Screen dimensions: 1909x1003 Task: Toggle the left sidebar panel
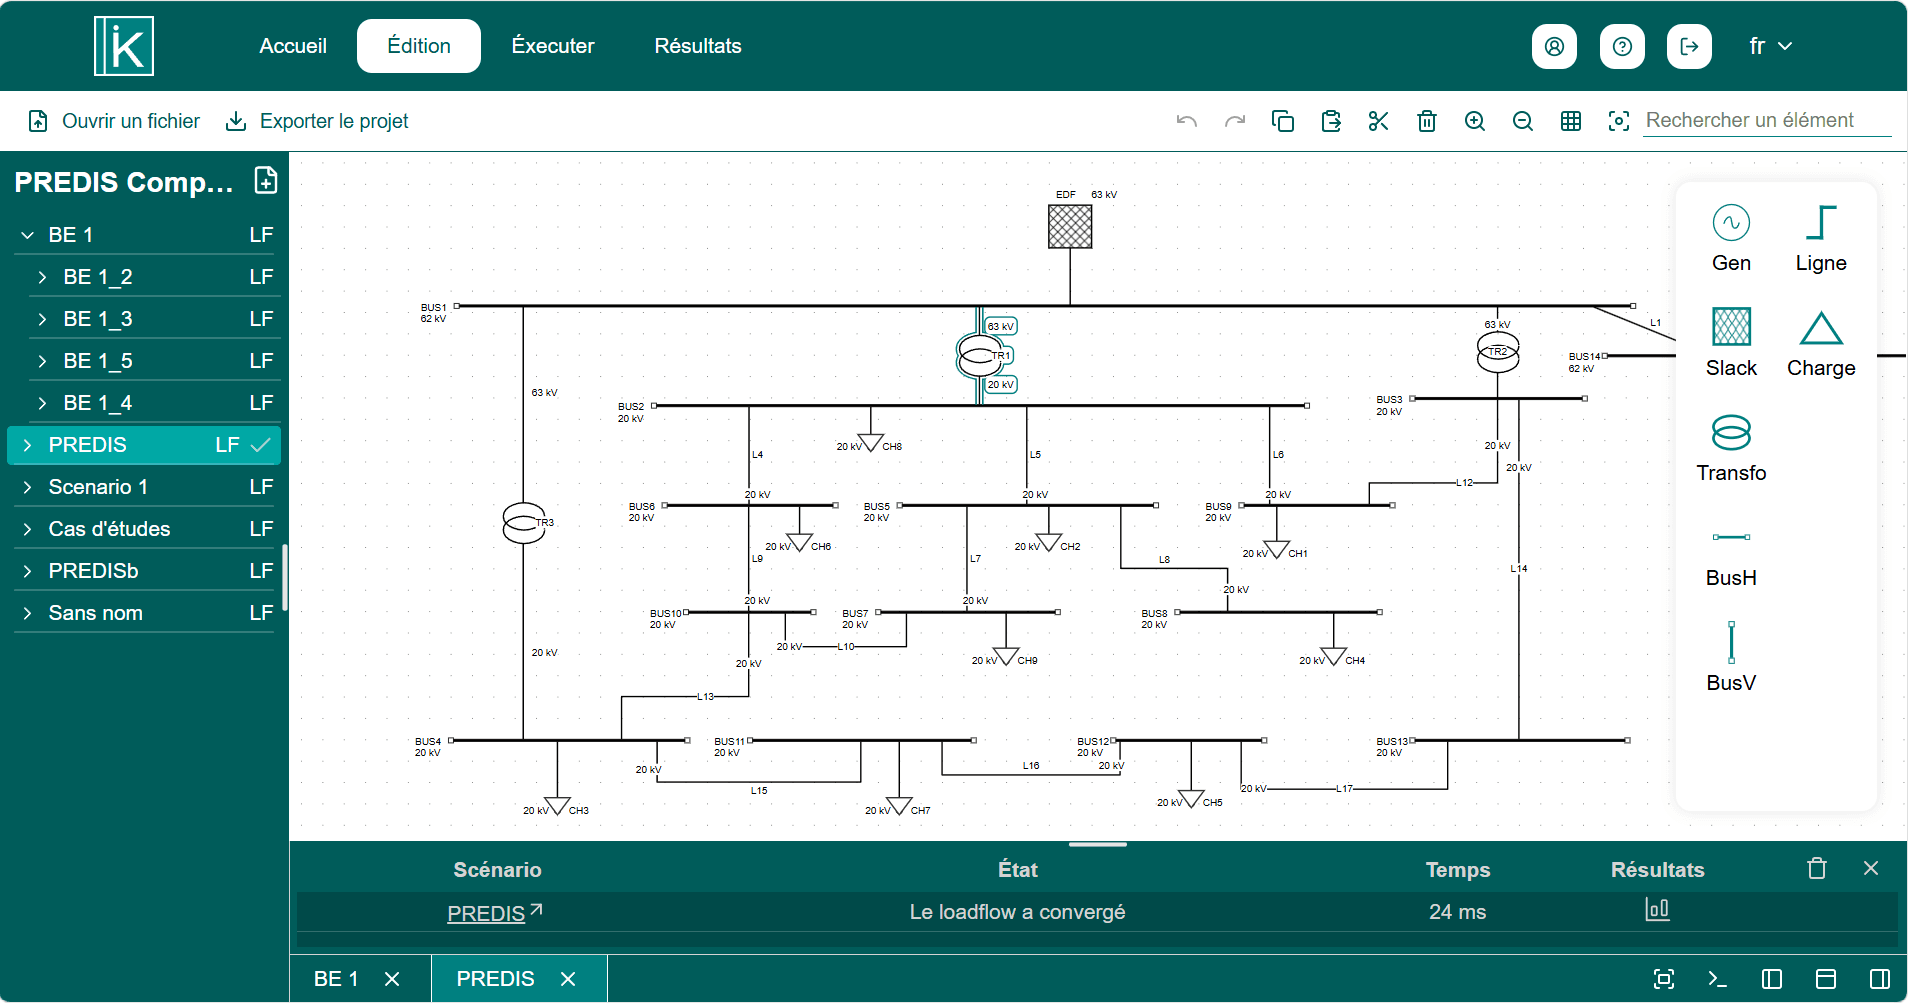tap(1772, 979)
